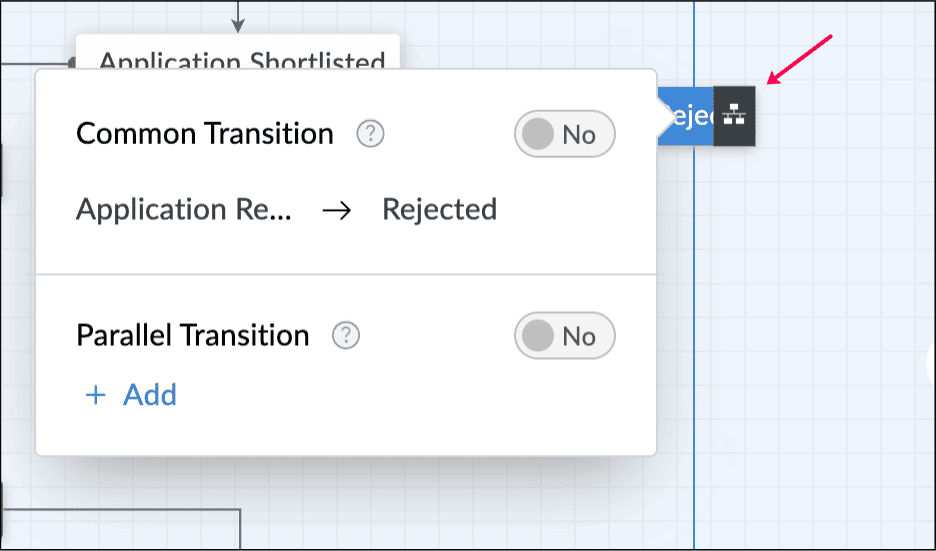Click the transition hierarchy icon beside Rejected

click(735, 116)
